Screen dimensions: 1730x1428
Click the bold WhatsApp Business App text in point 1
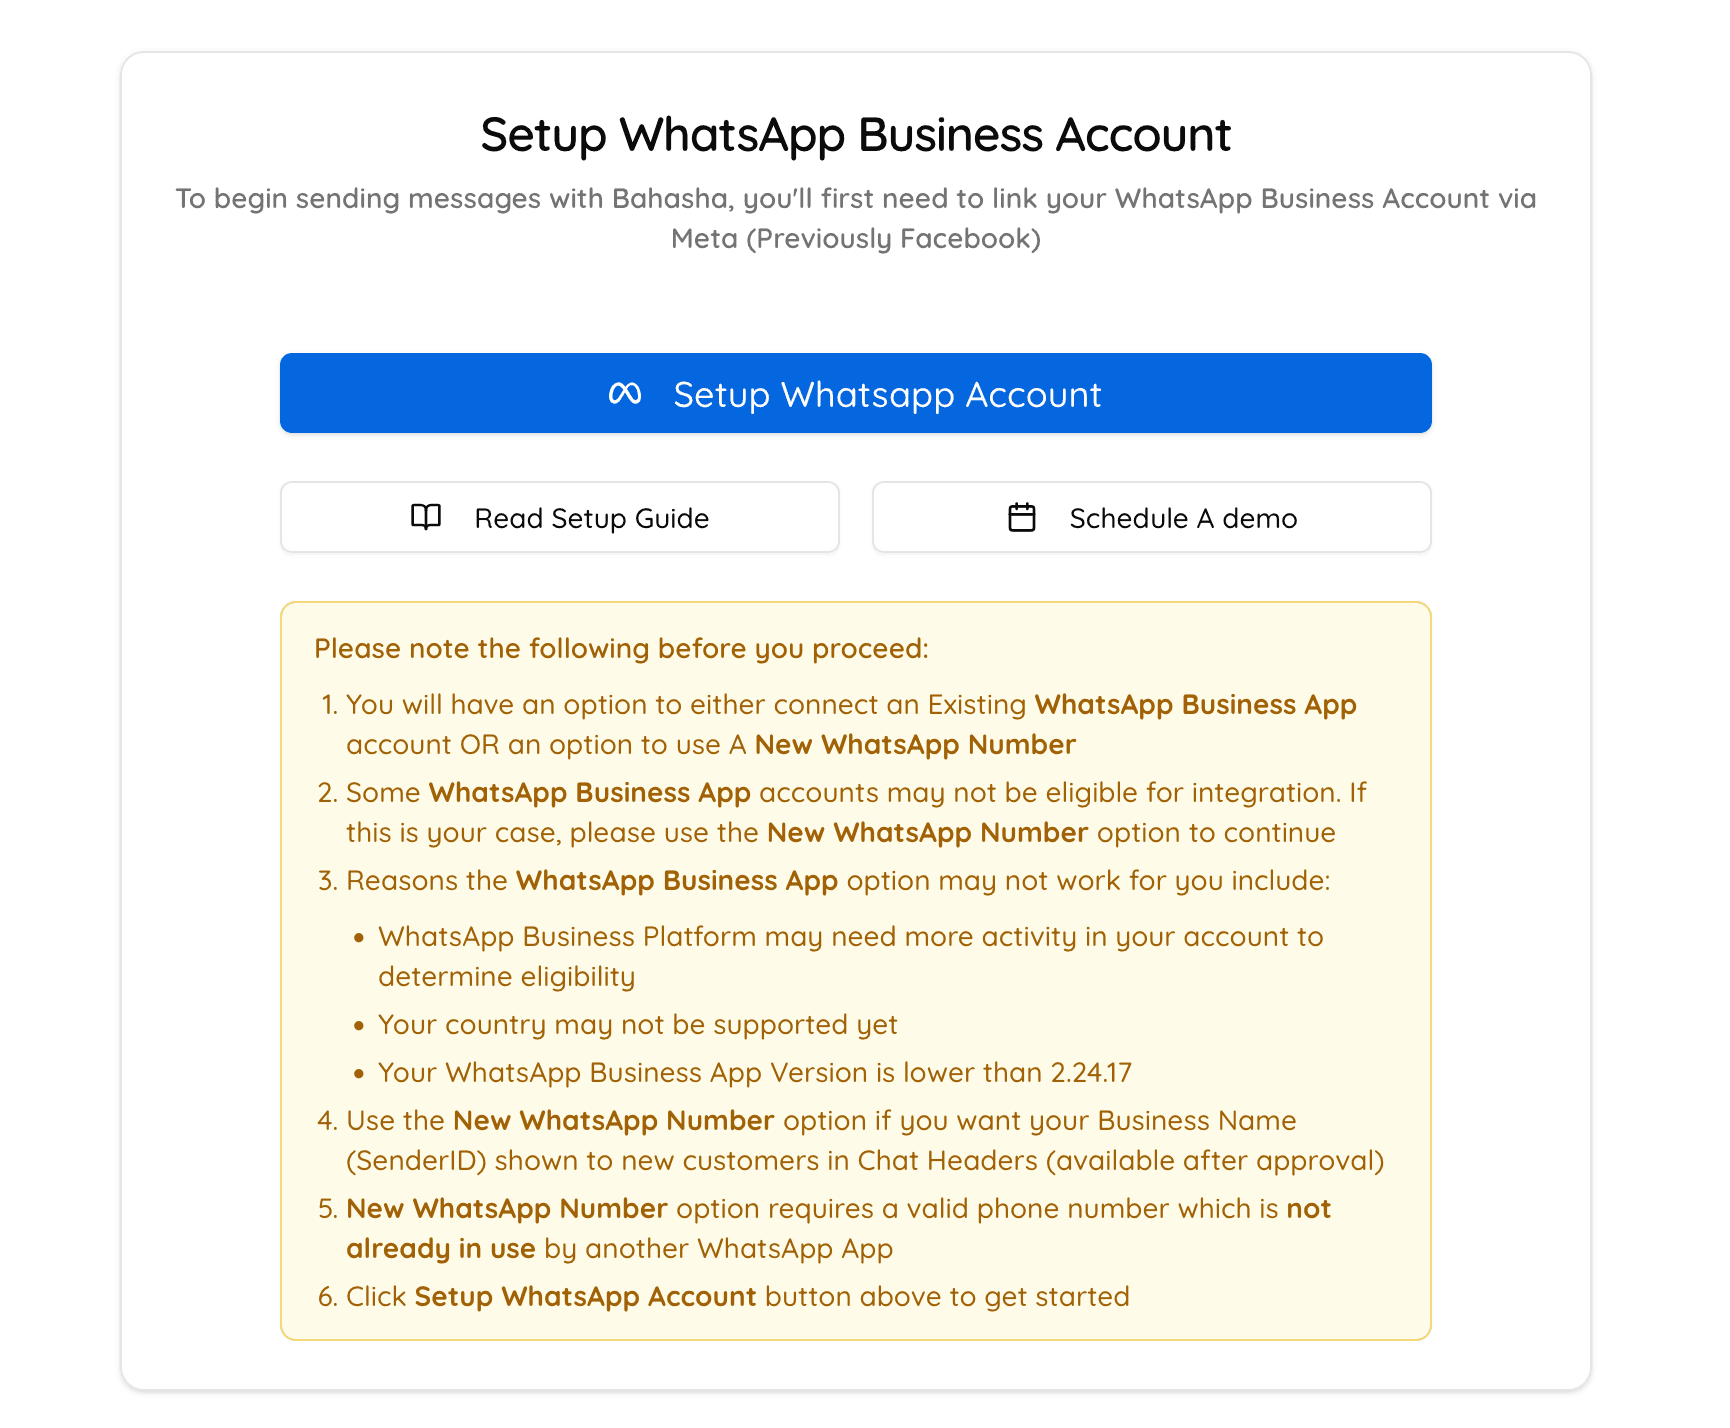[1194, 704]
